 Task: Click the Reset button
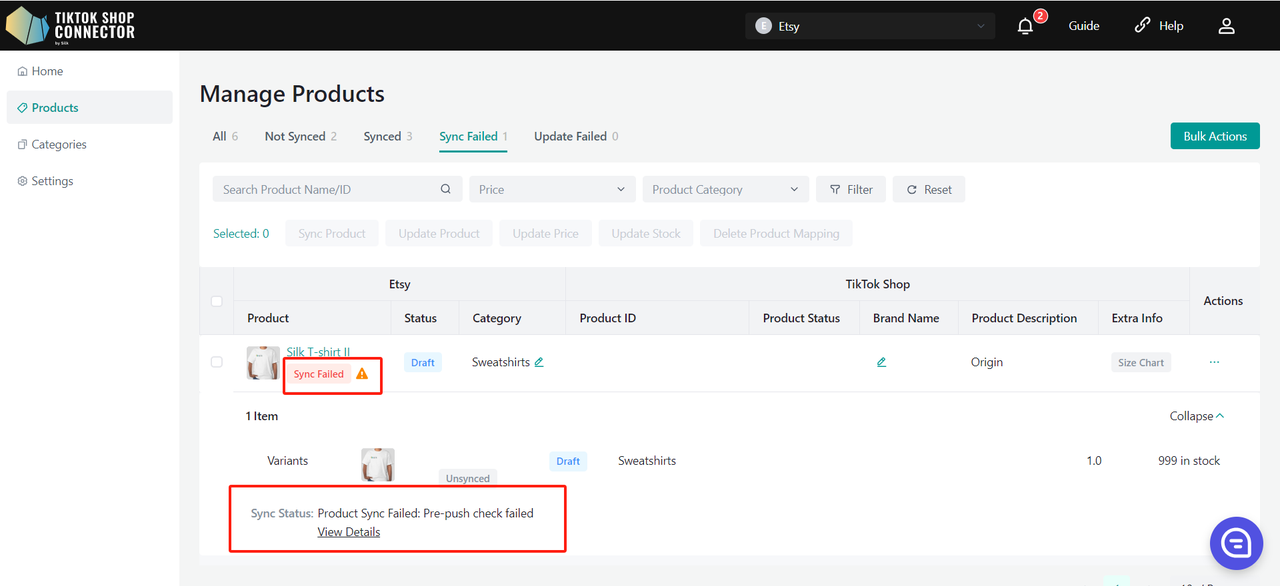click(929, 189)
